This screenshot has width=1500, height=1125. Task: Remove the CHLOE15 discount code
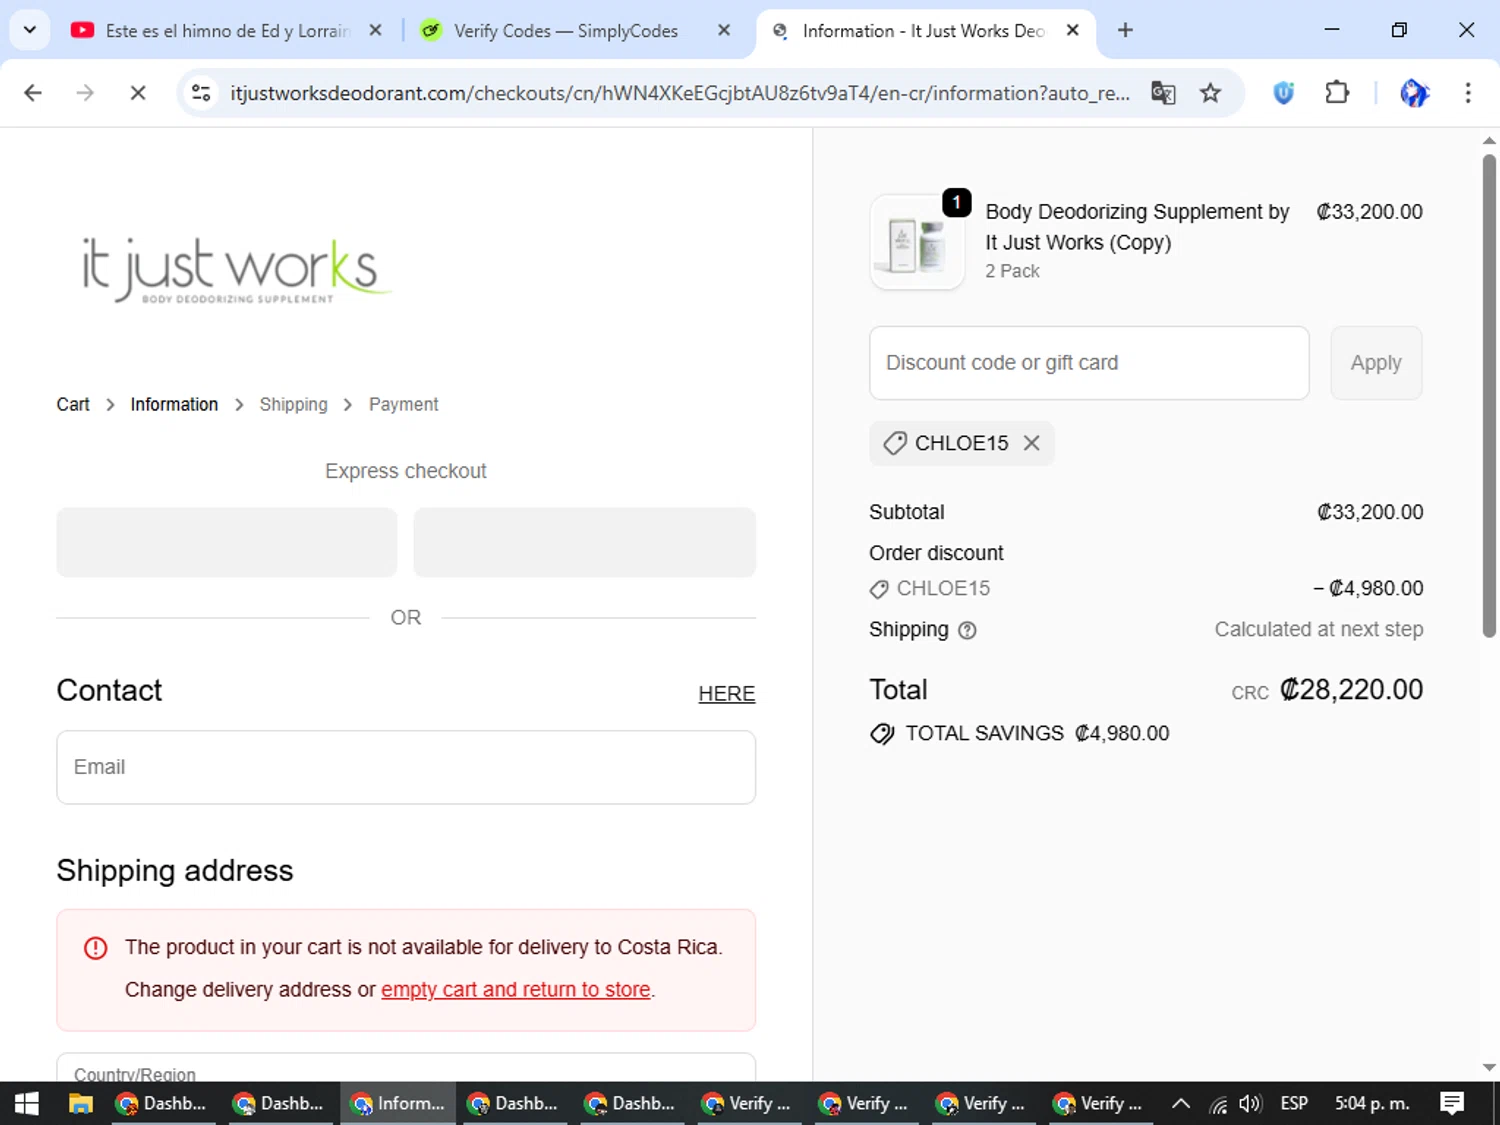tap(1032, 443)
